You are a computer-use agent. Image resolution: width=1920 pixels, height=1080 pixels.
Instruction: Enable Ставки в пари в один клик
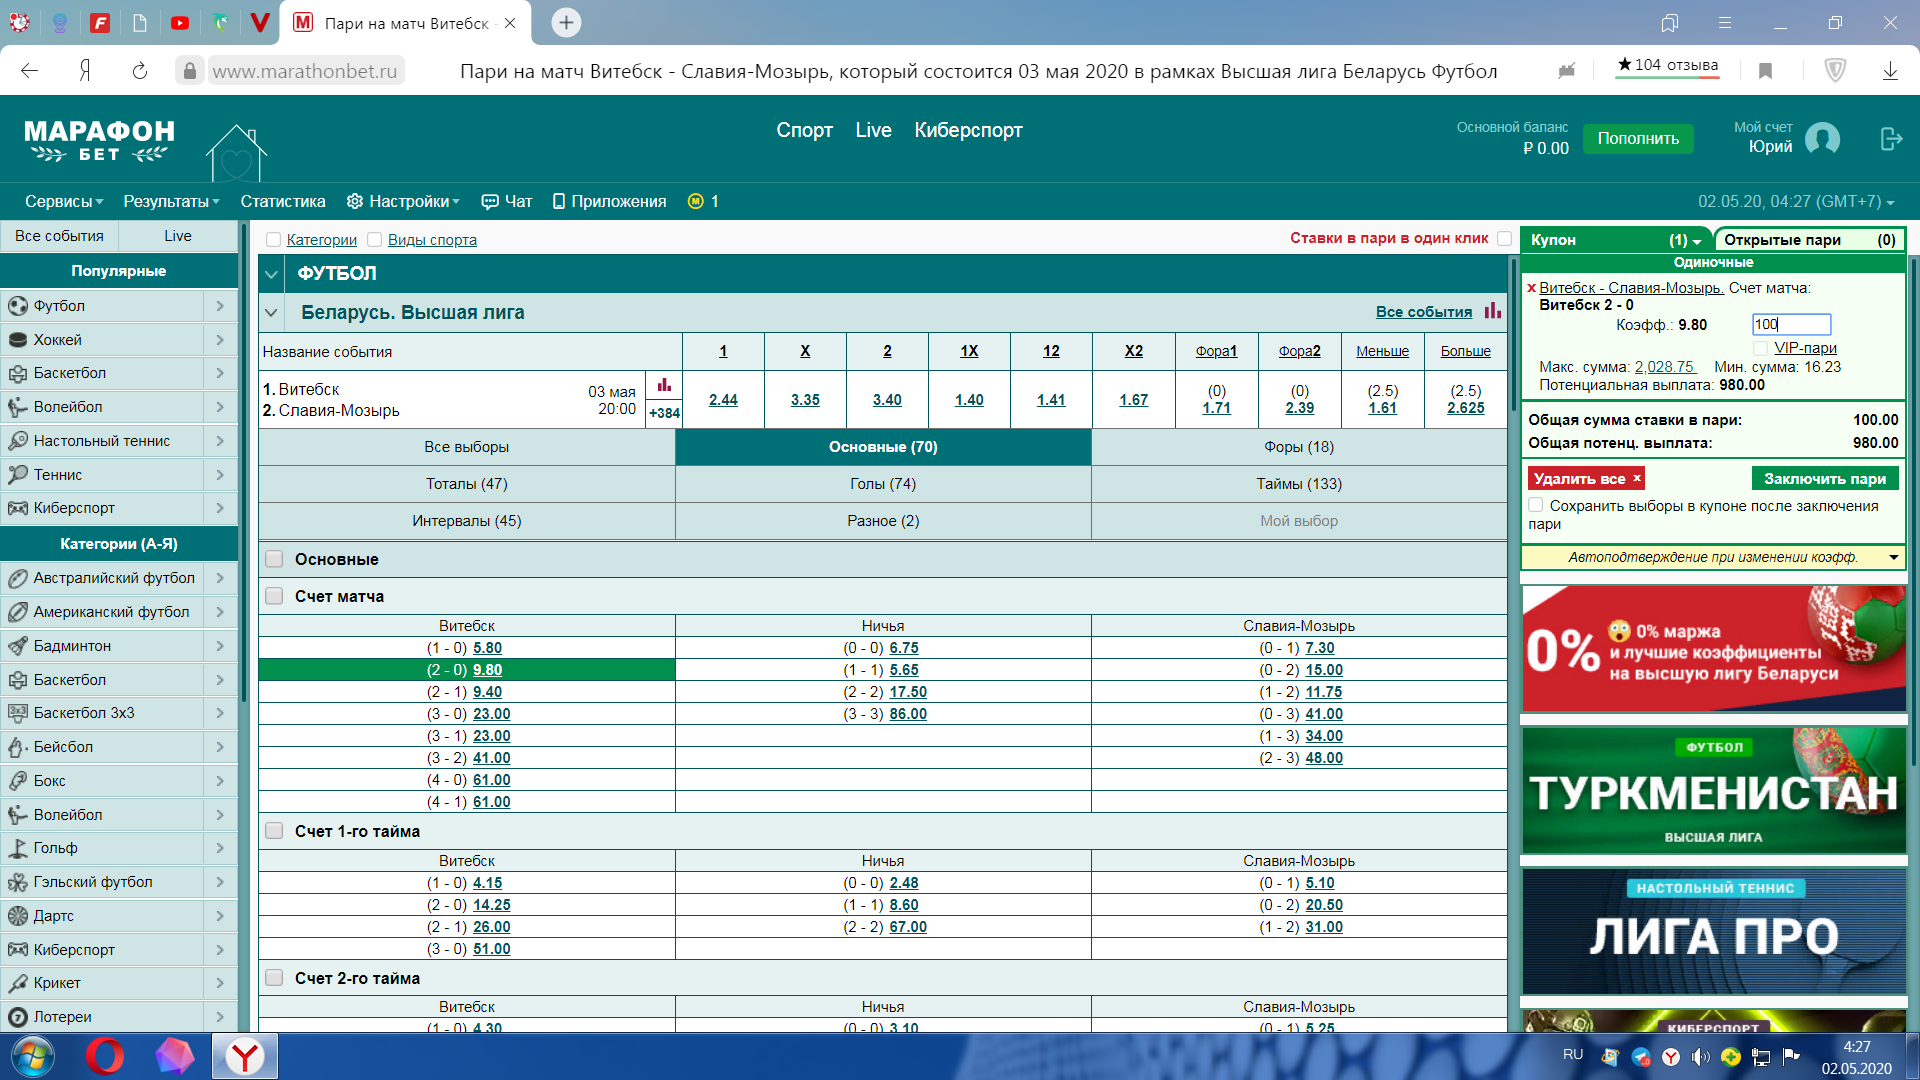(1504, 238)
